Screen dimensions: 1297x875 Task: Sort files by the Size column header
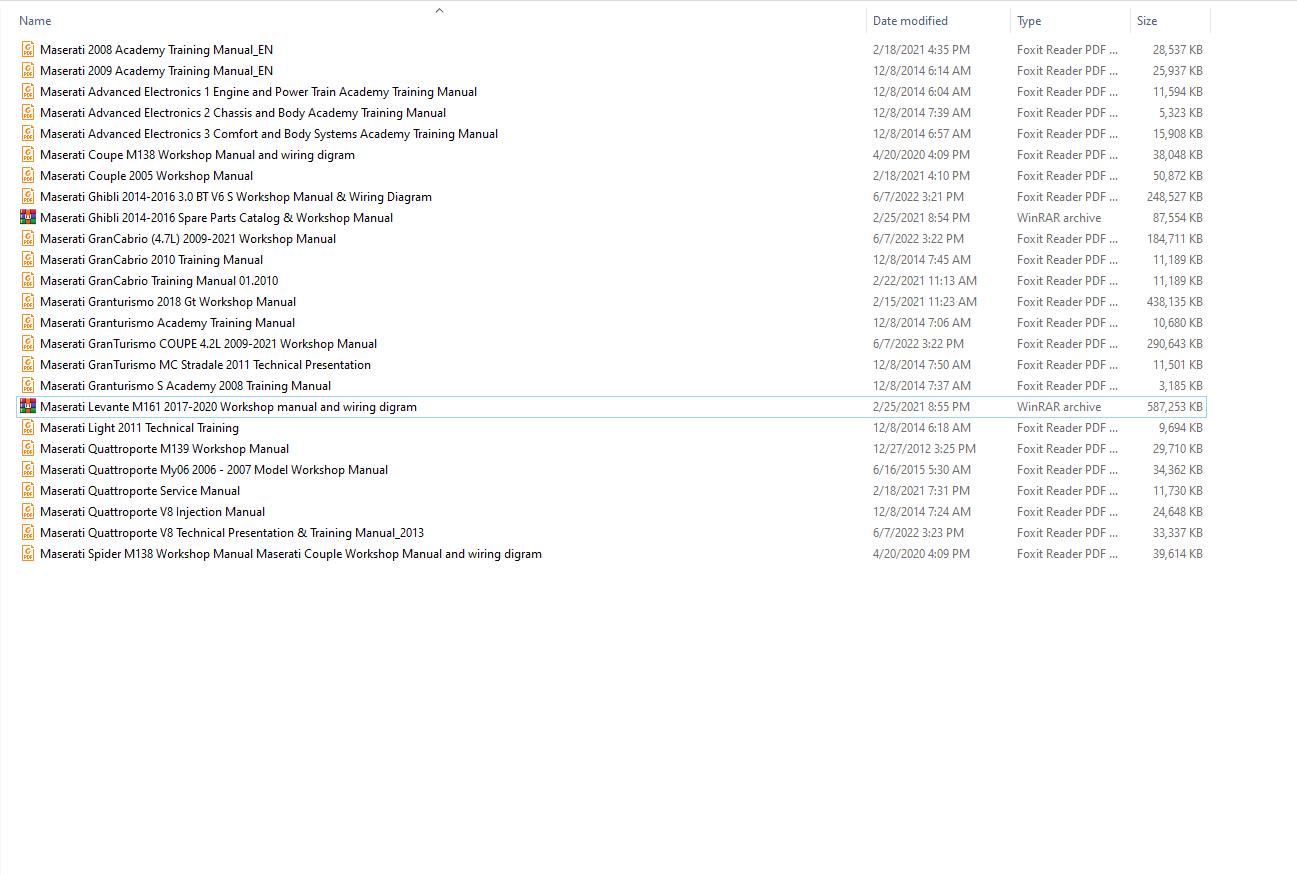pyautogui.click(x=1147, y=20)
